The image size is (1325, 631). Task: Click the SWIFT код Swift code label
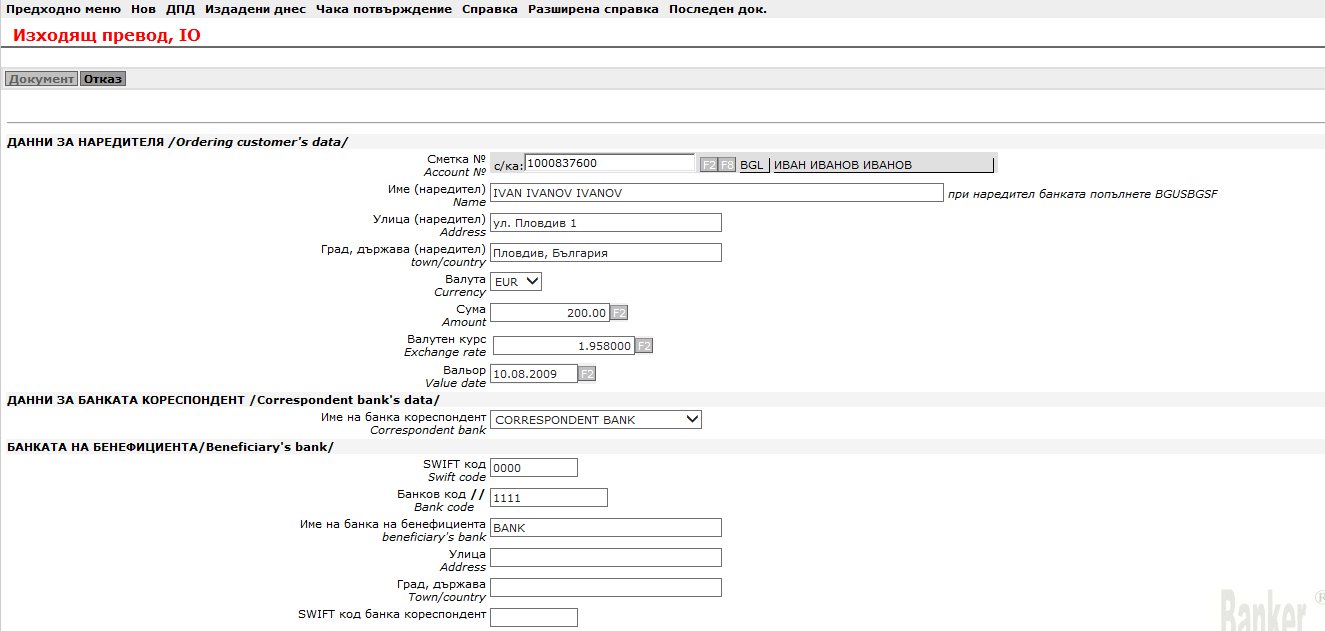point(455,470)
